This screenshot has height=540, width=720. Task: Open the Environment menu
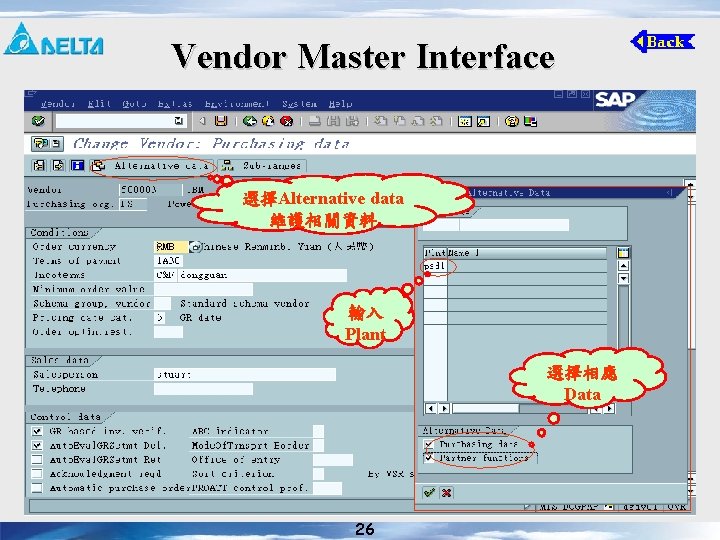(x=237, y=104)
